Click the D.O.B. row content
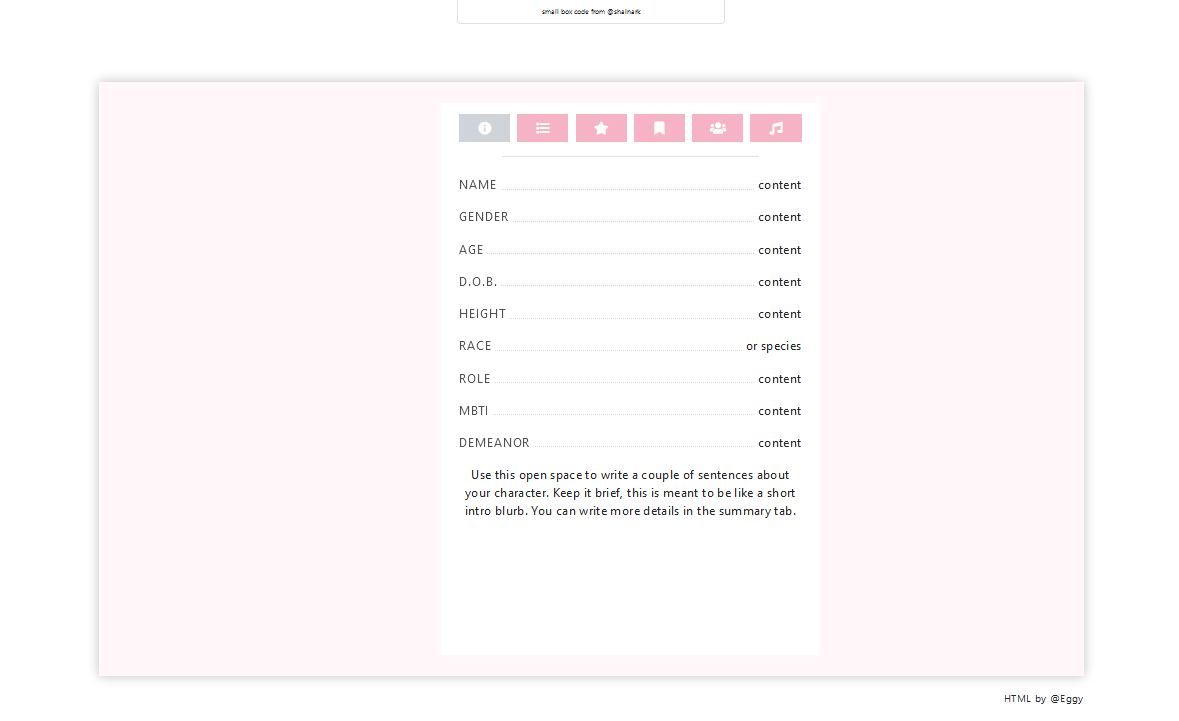This screenshot has width=1179, height=721. 780,281
